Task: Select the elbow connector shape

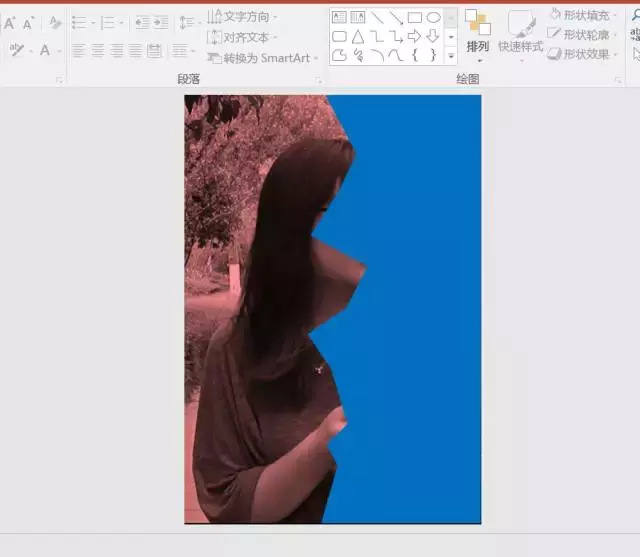Action: point(377,36)
